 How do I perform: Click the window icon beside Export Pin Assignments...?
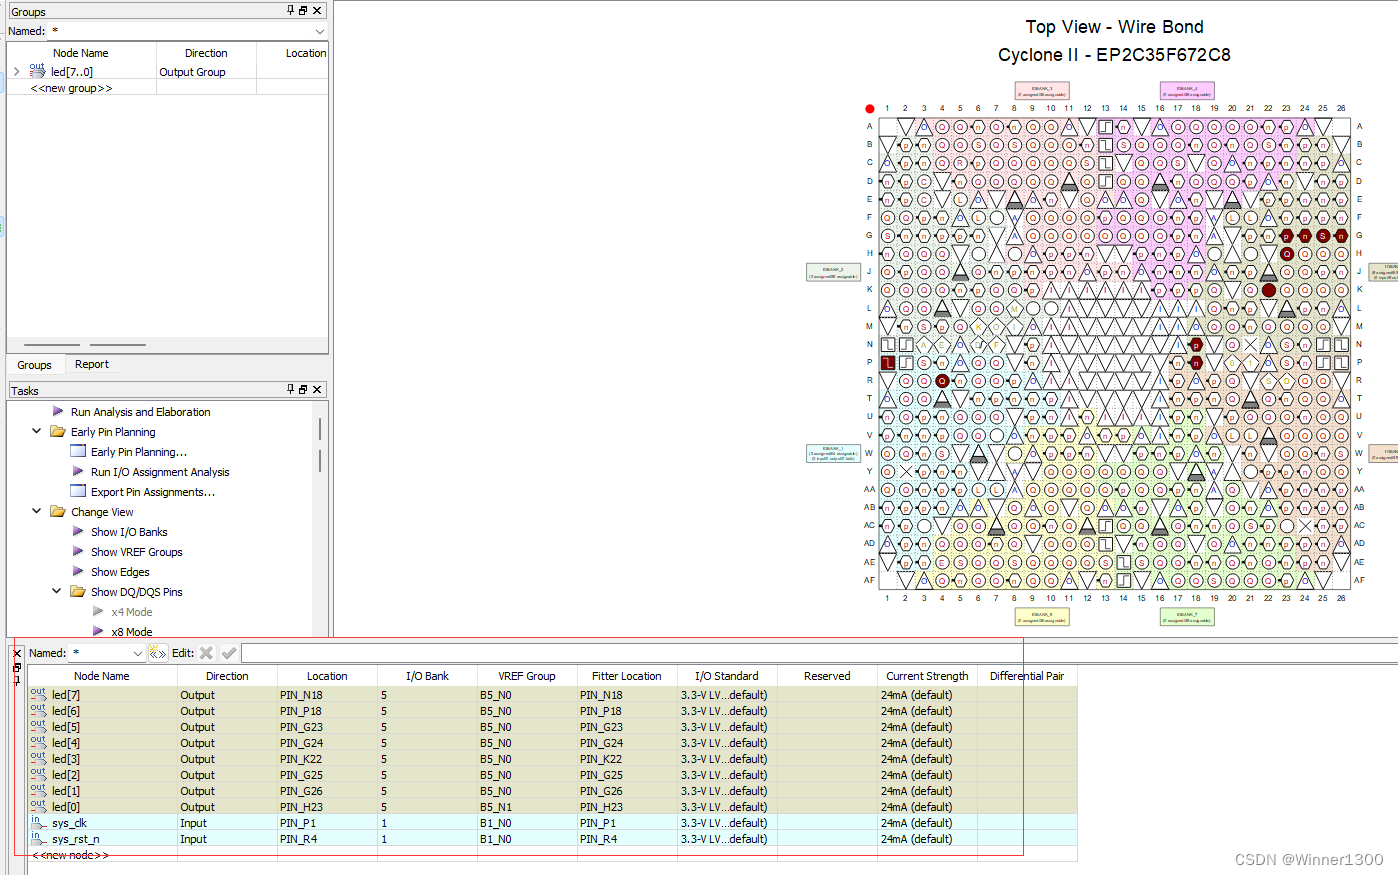[x=78, y=491]
